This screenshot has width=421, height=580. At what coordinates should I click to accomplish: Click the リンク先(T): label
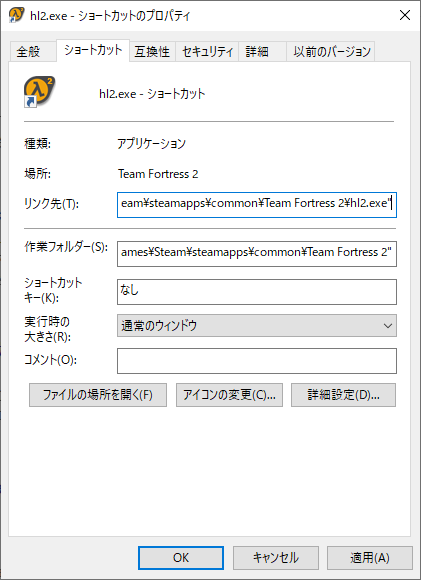tap(51, 203)
